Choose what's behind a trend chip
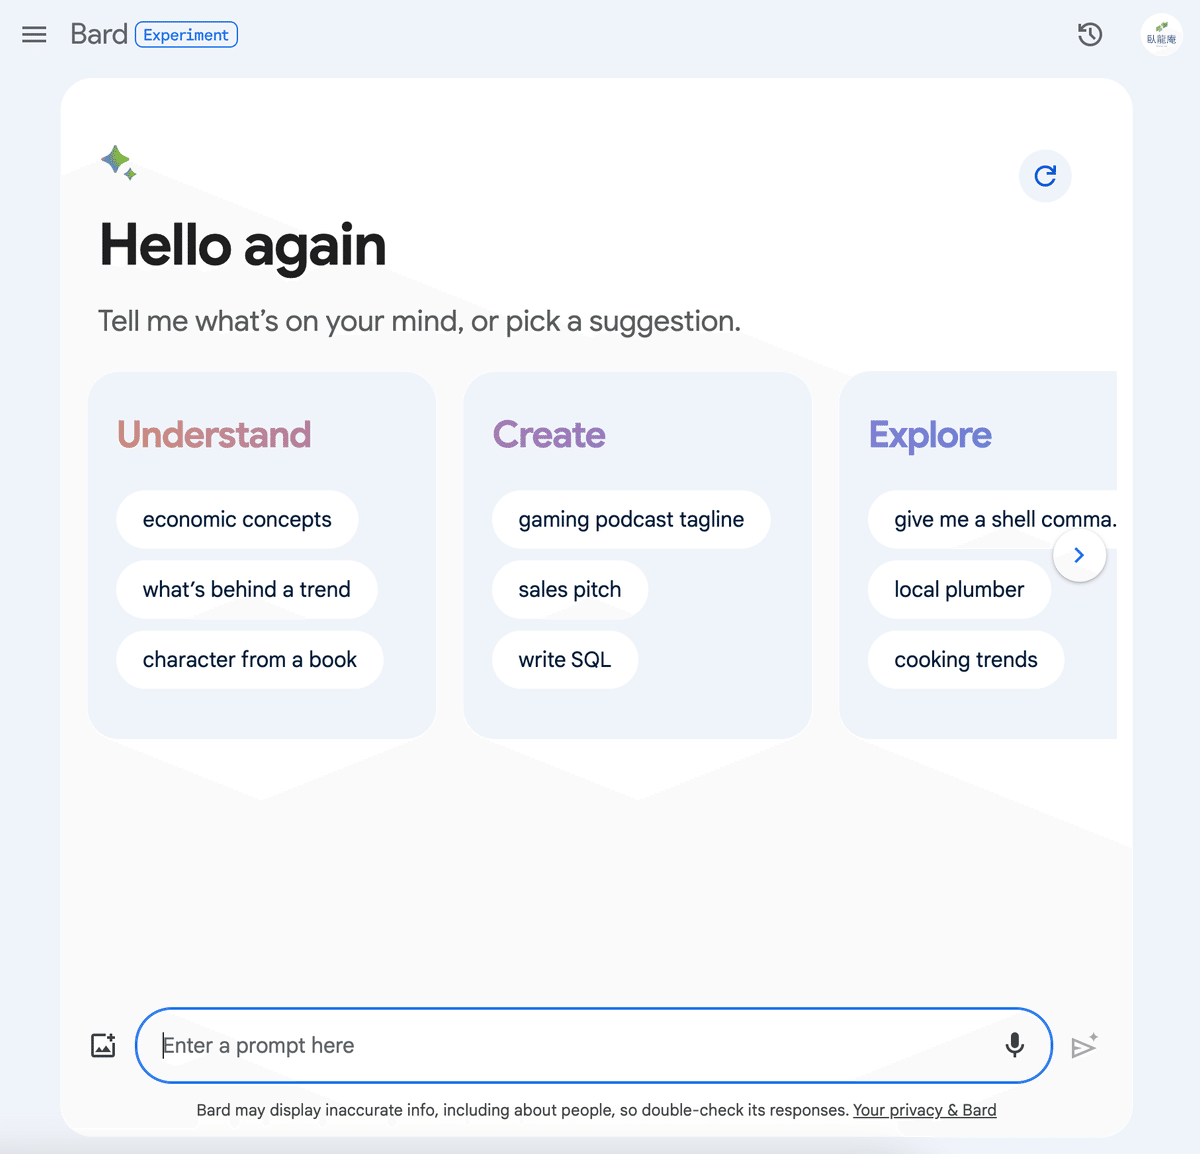 coord(246,589)
